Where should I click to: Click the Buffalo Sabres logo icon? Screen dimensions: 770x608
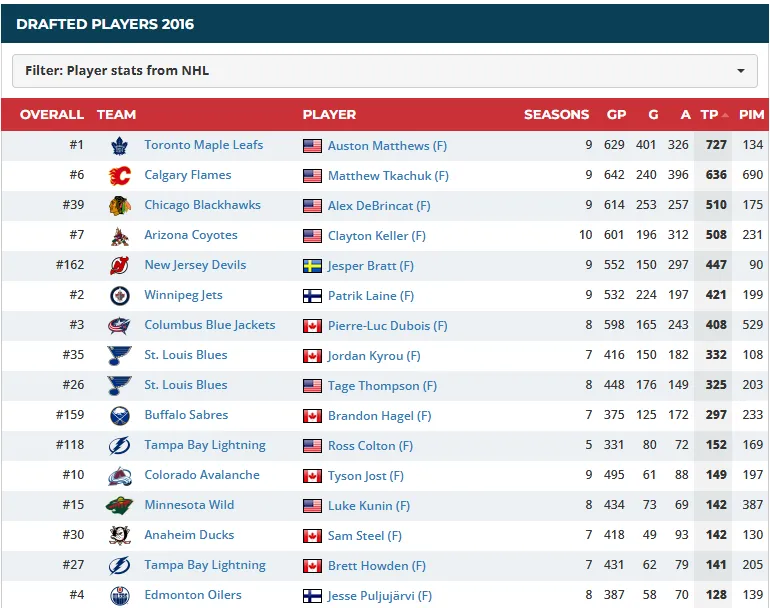click(120, 416)
